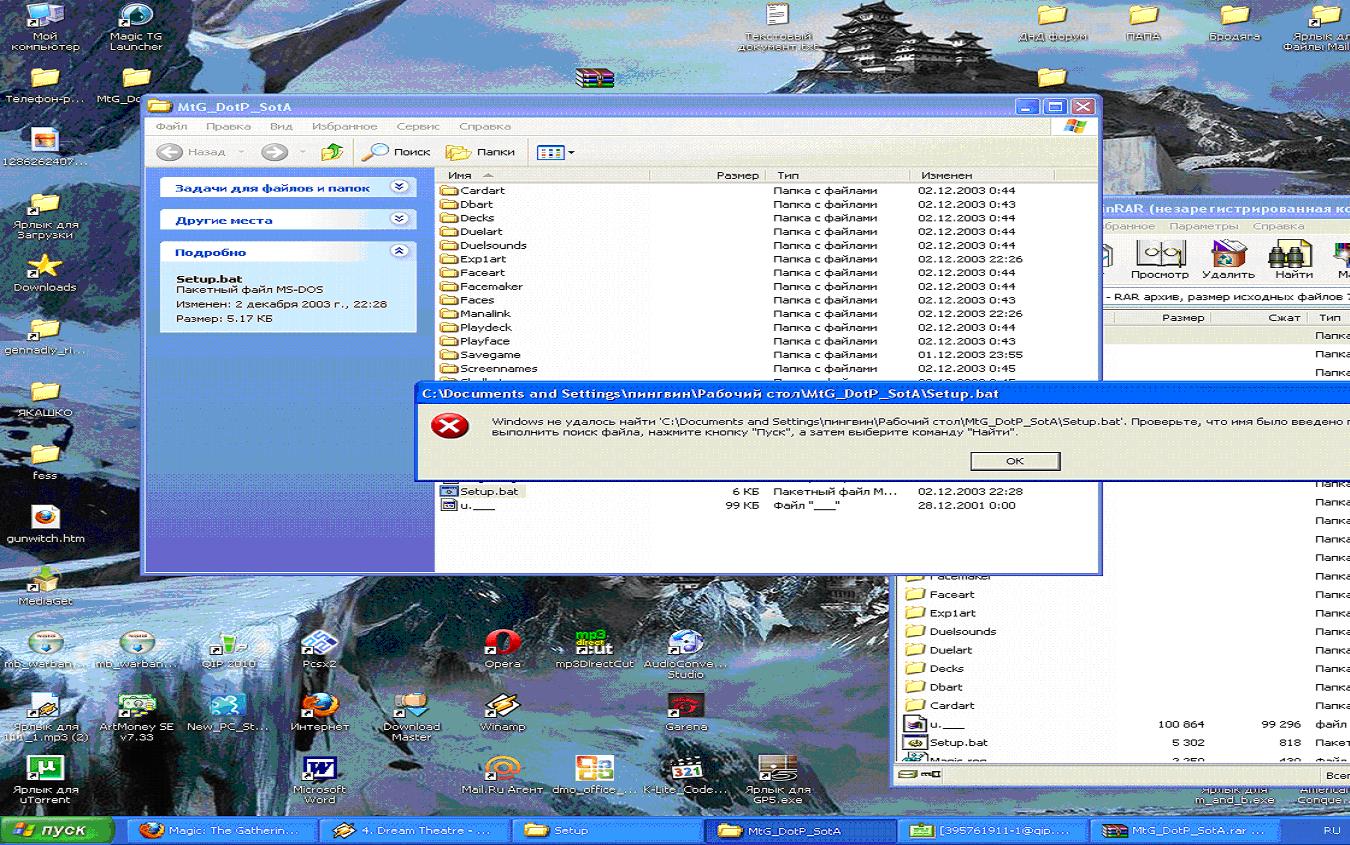Select the MediaGet desktop icon
Viewport: 1350px width, 845px height.
click(x=45, y=587)
